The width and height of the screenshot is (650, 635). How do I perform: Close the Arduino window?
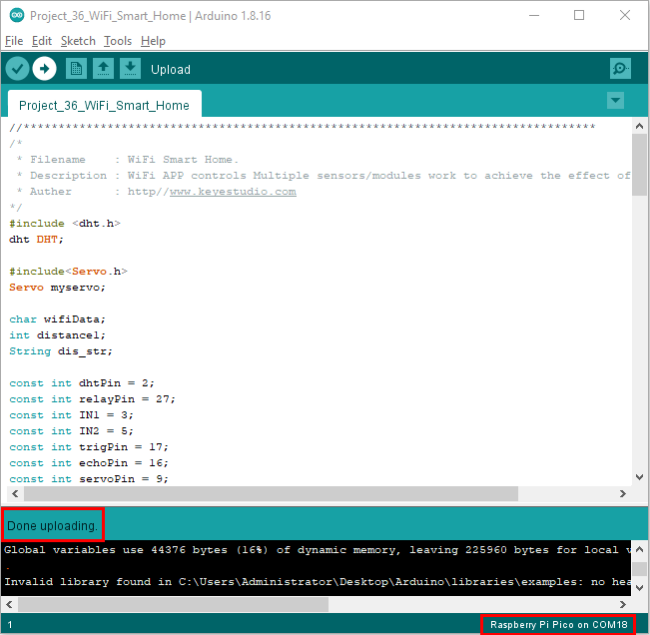pyautogui.click(x=625, y=15)
